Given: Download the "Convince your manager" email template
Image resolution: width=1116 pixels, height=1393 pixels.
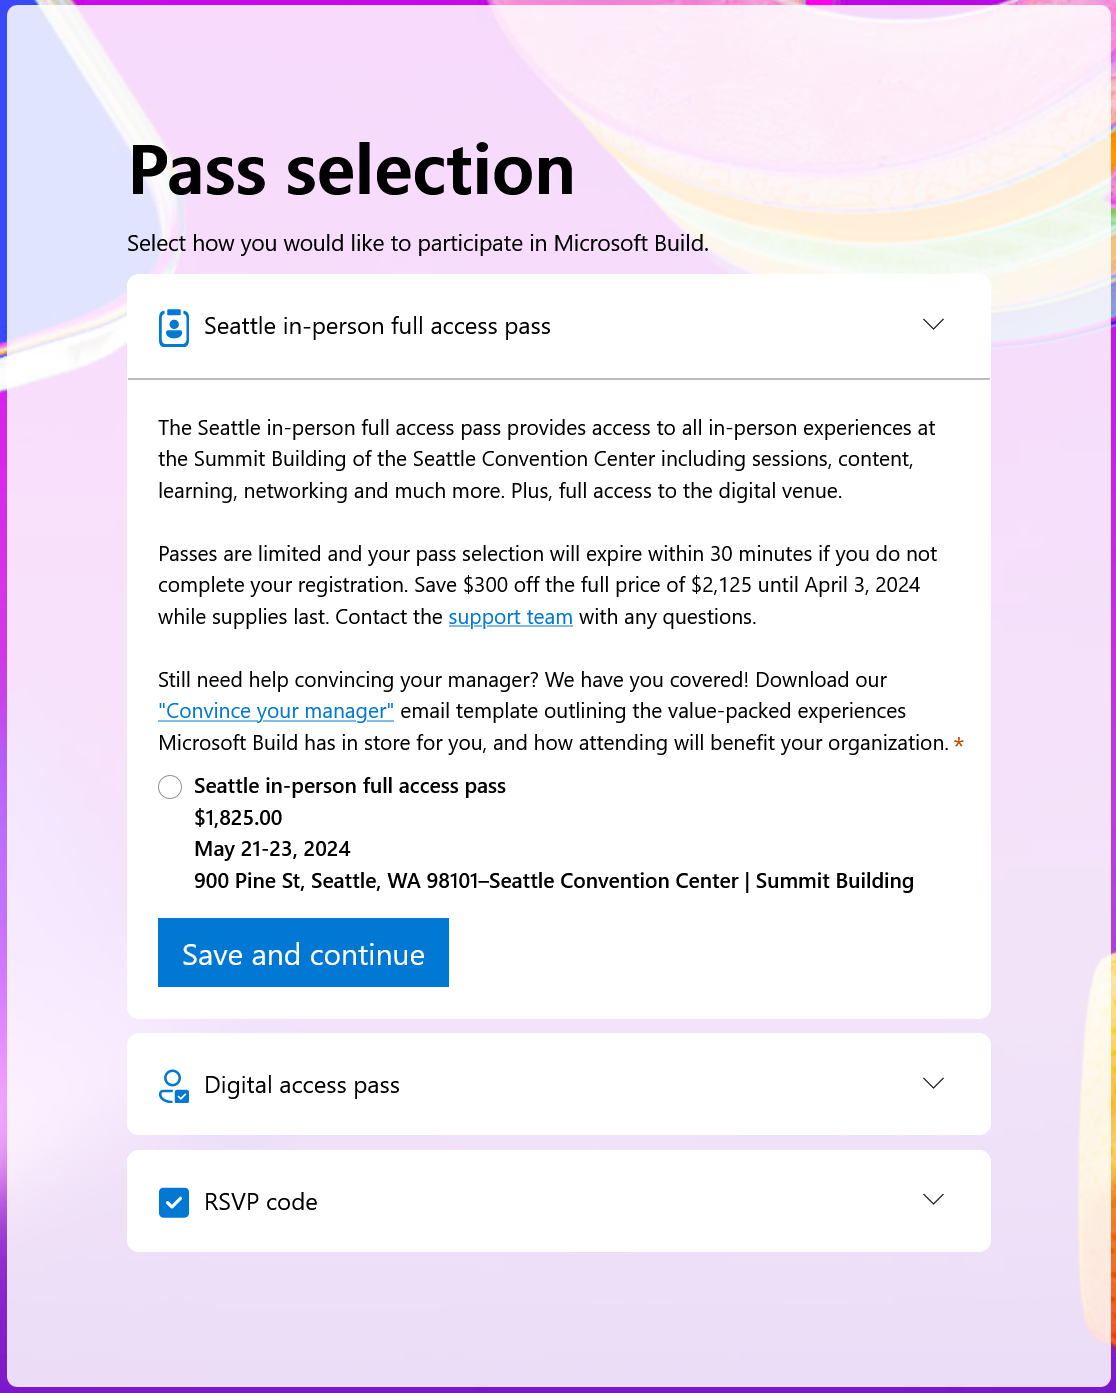Looking at the screenshot, I should [276, 711].
